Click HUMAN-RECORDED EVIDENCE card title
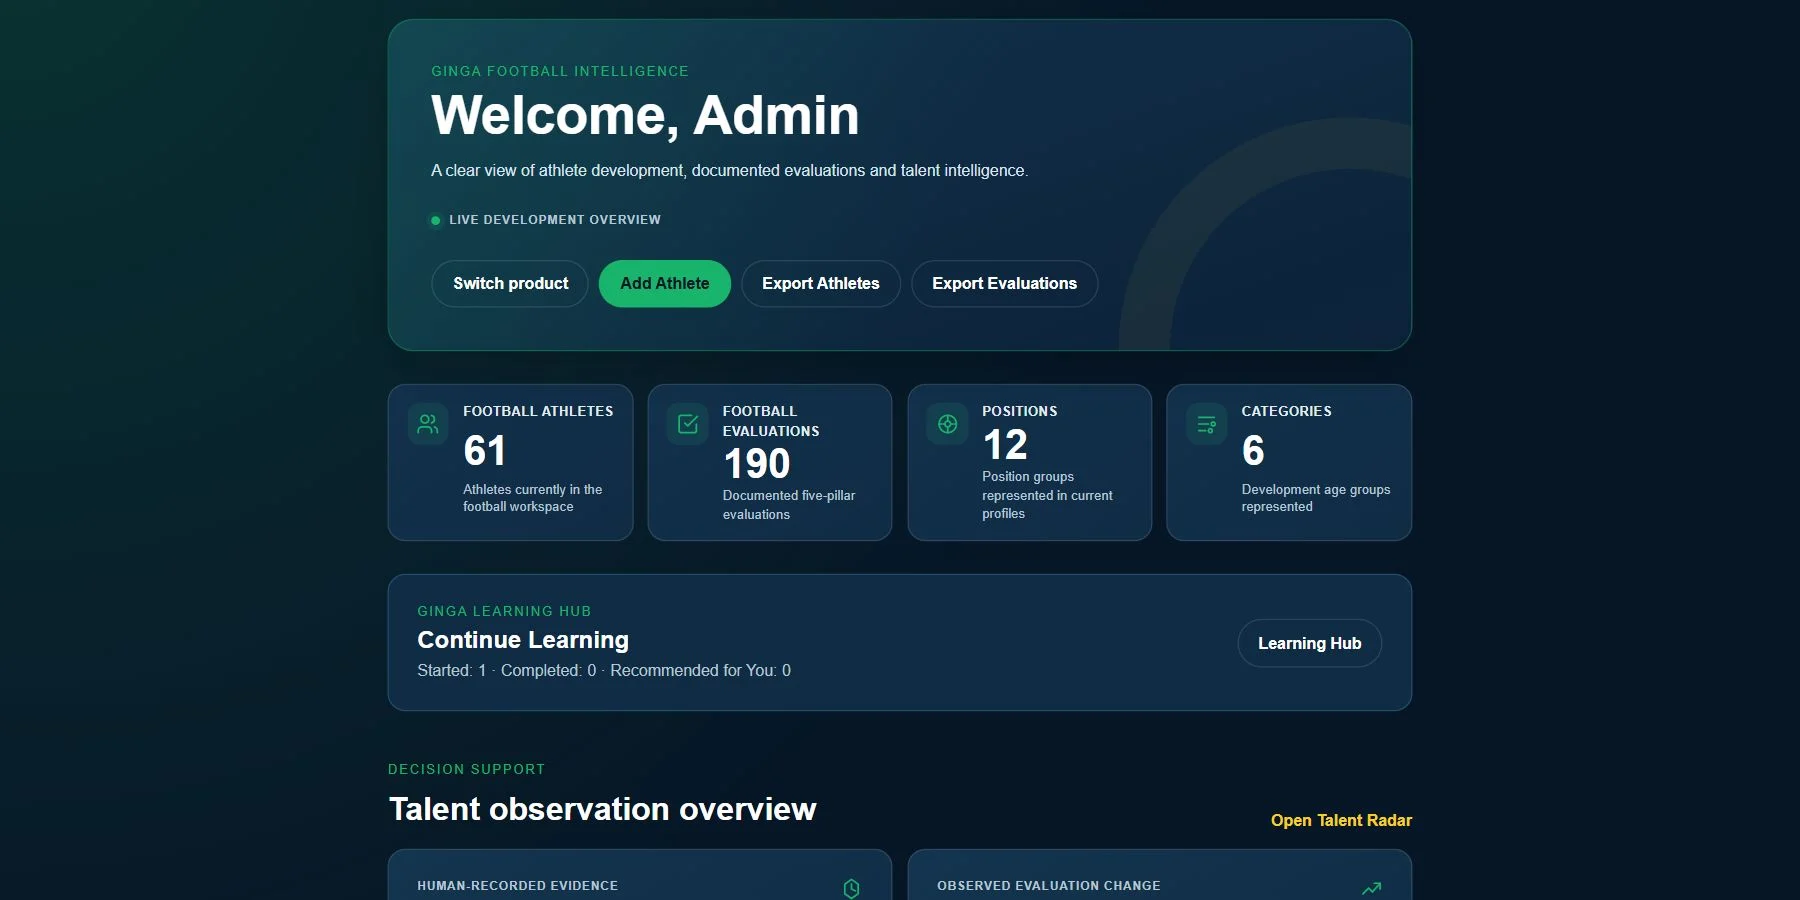The image size is (1800, 900). tap(517, 886)
